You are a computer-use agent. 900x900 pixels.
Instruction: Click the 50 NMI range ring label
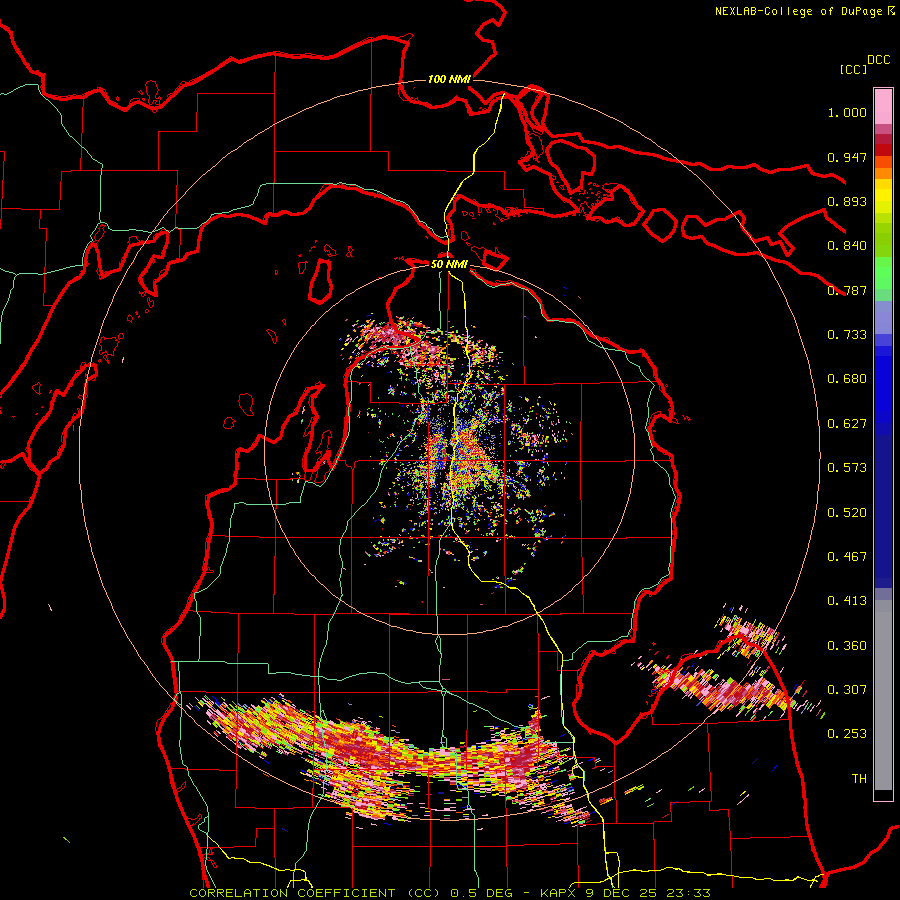coord(449,264)
